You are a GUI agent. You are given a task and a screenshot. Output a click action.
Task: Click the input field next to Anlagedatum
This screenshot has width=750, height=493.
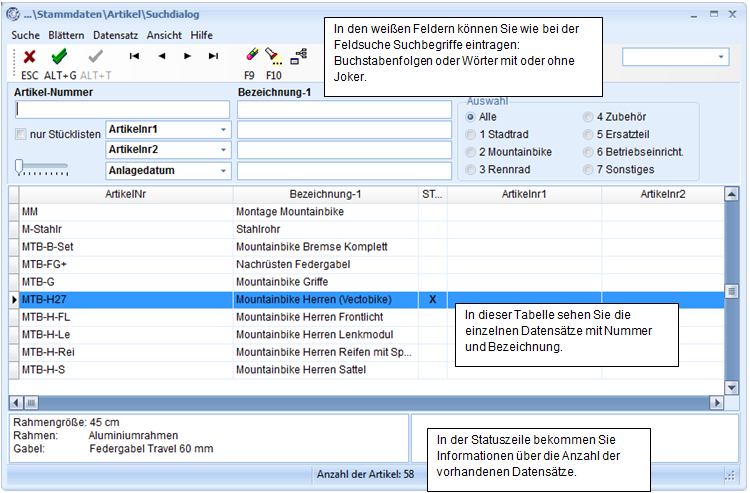[x=344, y=171]
